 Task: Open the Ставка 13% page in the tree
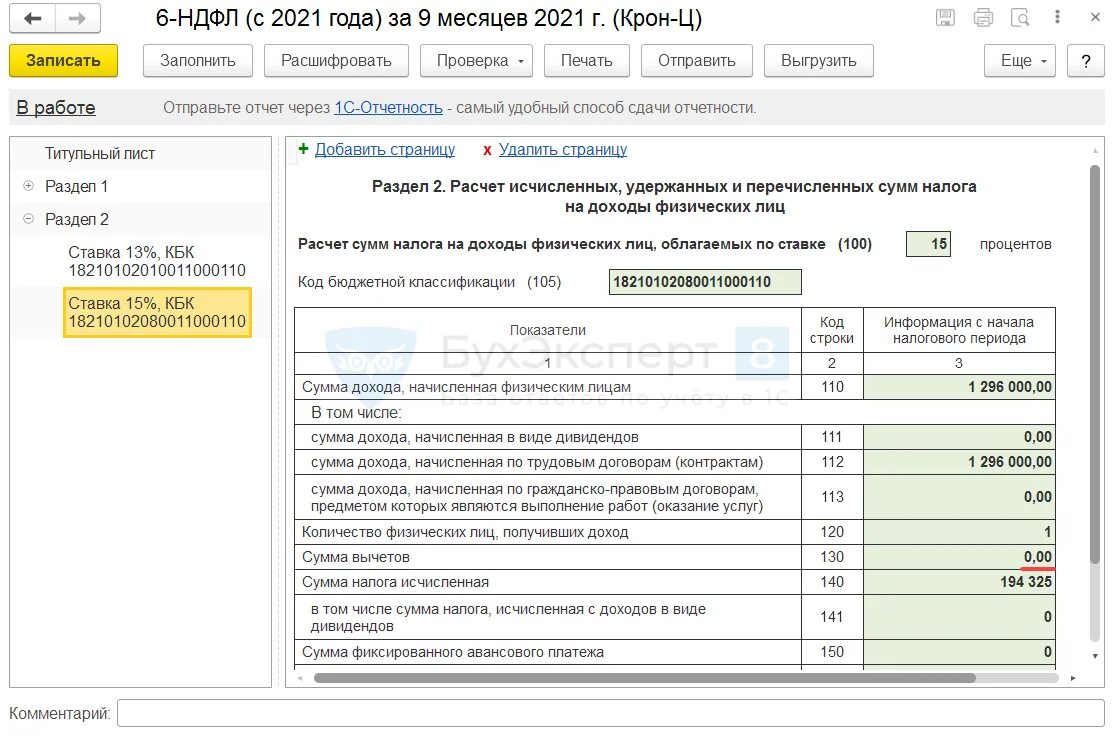click(156, 261)
